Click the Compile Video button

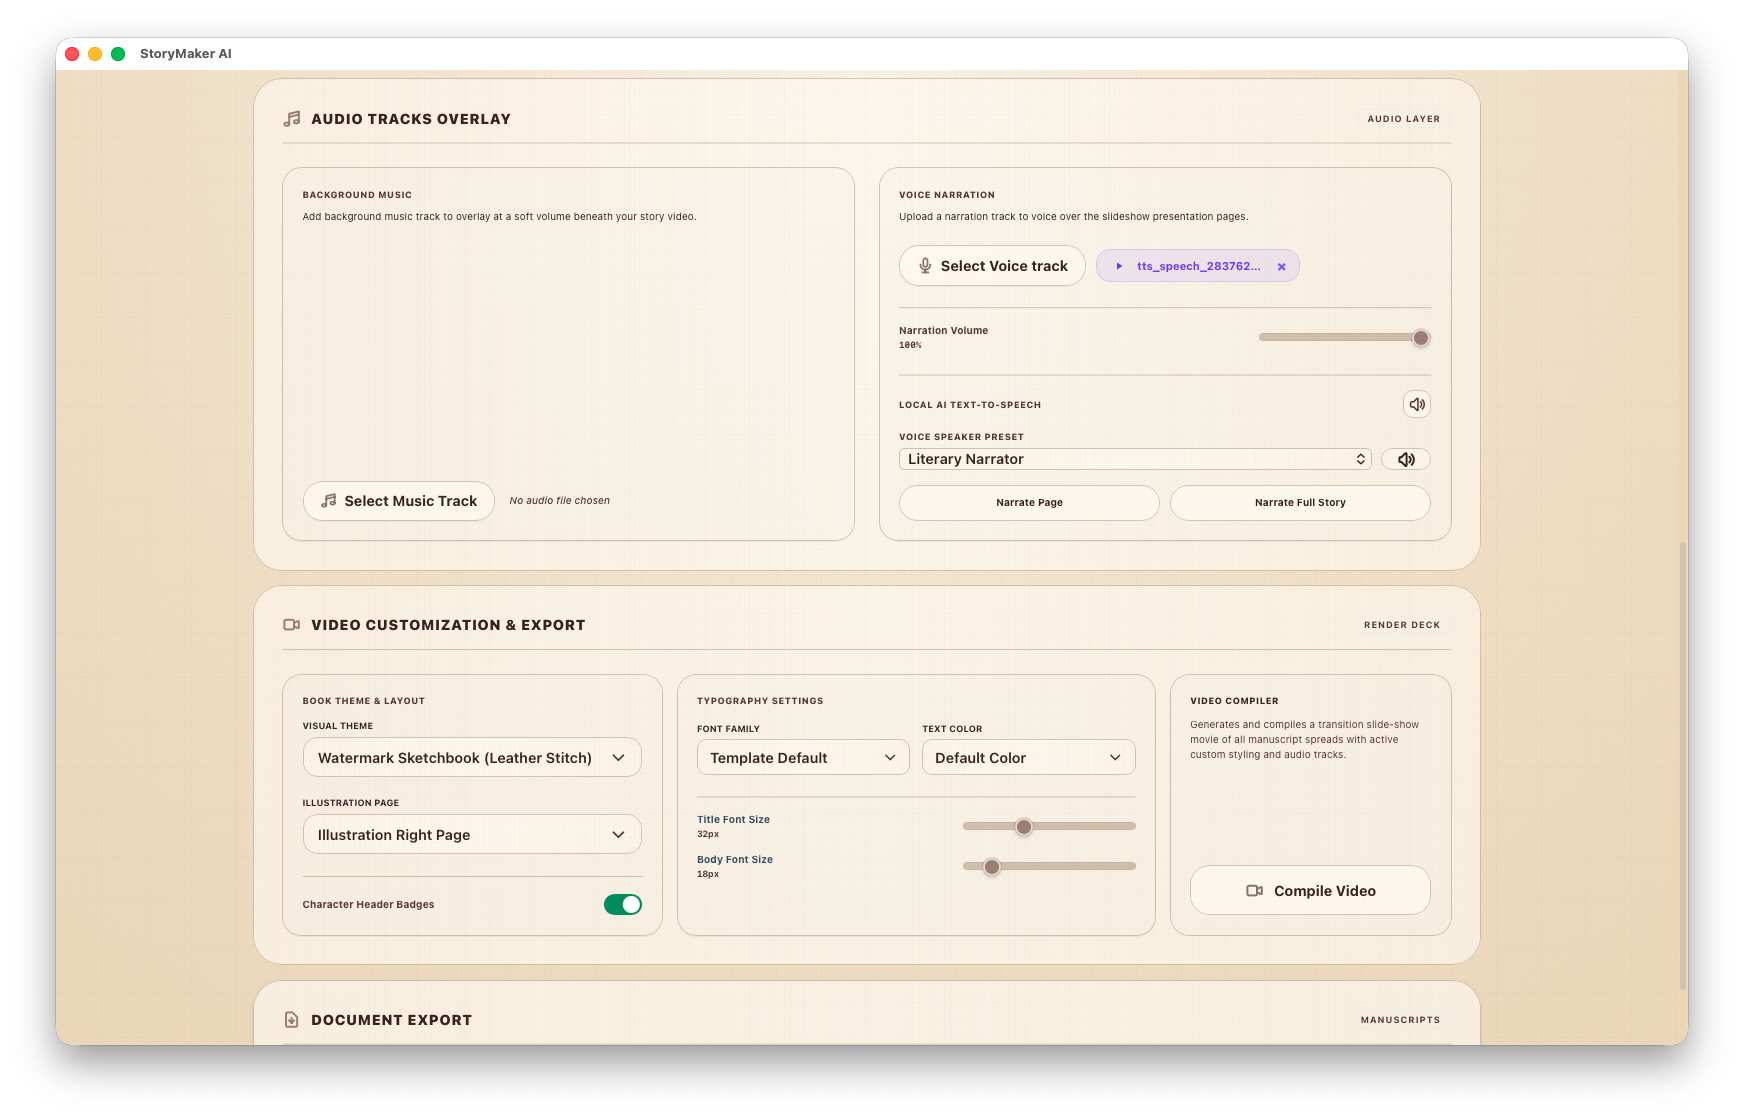(1310, 891)
